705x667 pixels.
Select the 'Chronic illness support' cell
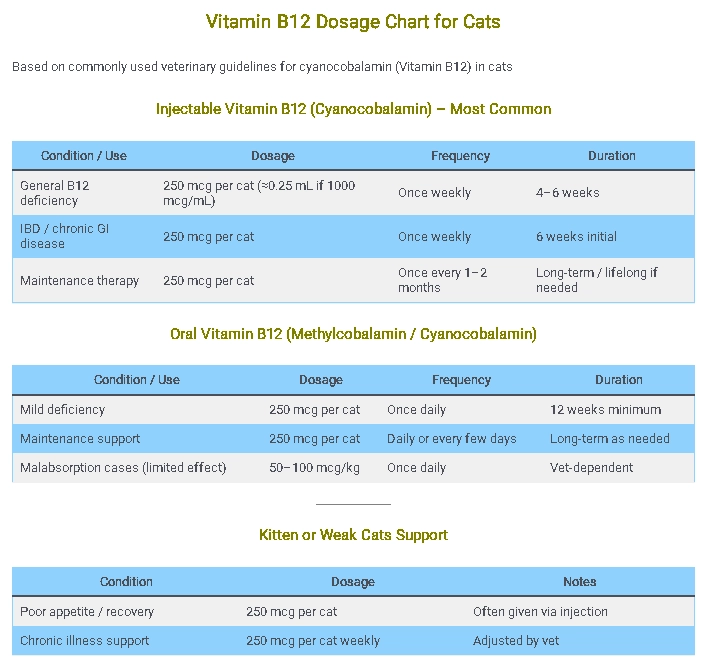click(x=85, y=640)
